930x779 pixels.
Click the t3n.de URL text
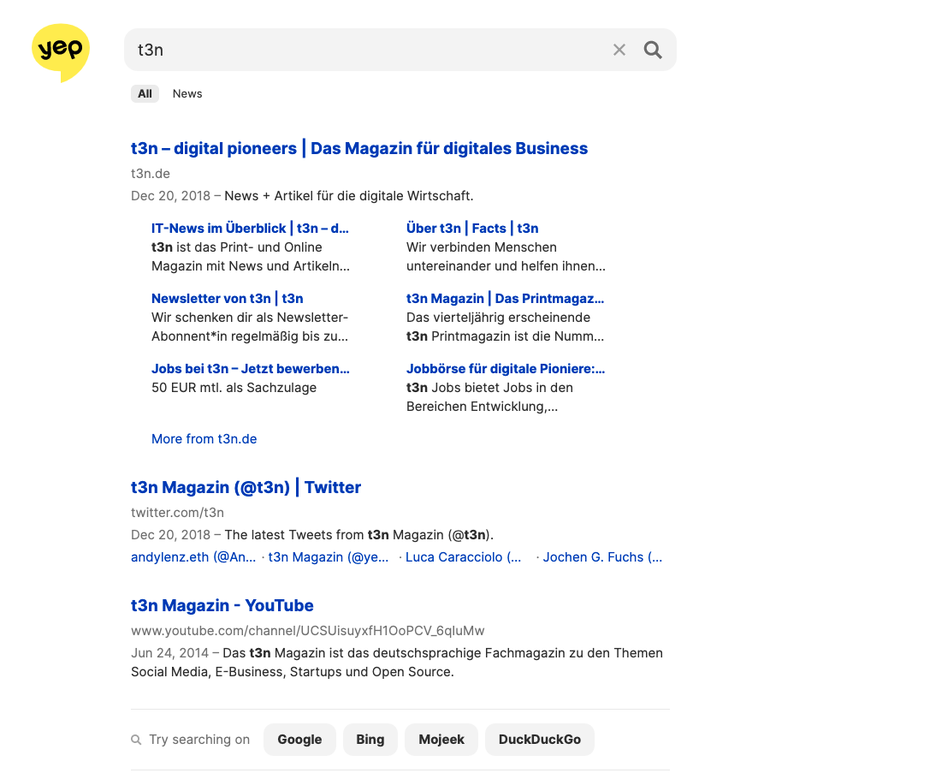(151, 173)
